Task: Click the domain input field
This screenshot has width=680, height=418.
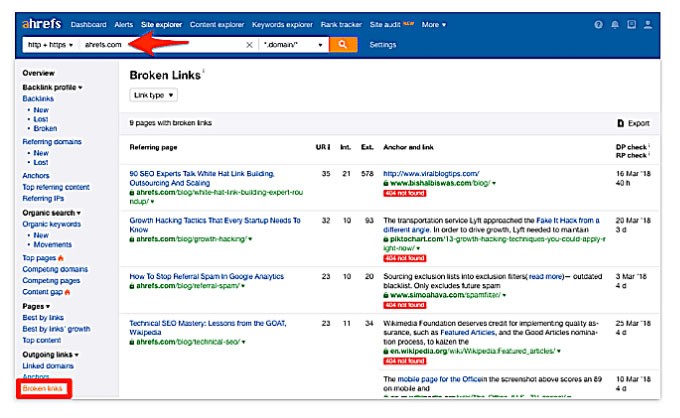Action: point(163,45)
